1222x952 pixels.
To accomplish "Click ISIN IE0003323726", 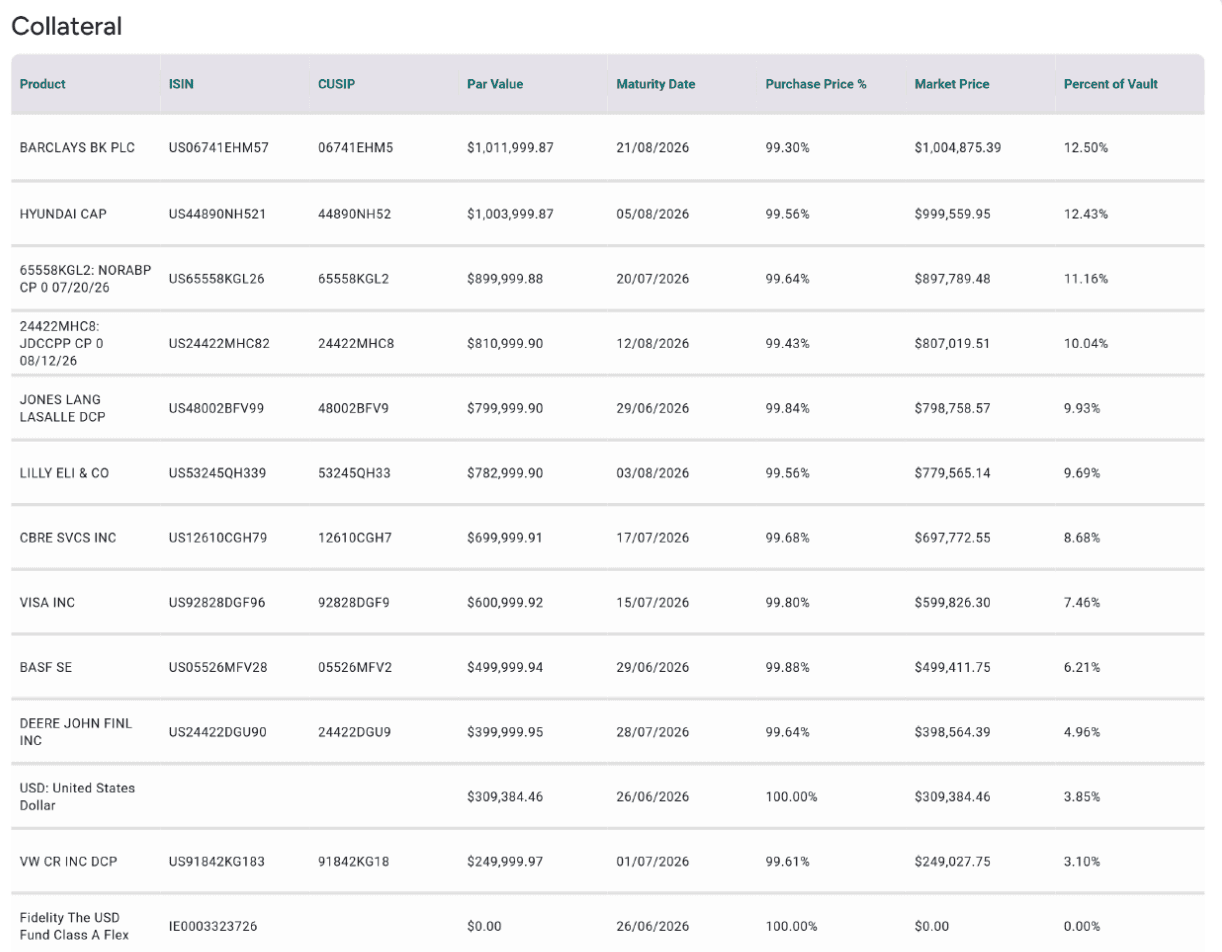I will tap(213, 927).
